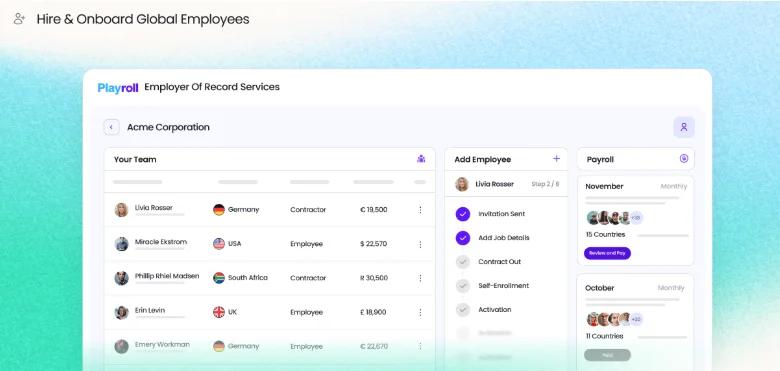
Task: Click Employee in Miracle Ekstrom row
Action: pyautogui.click(x=306, y=244)
